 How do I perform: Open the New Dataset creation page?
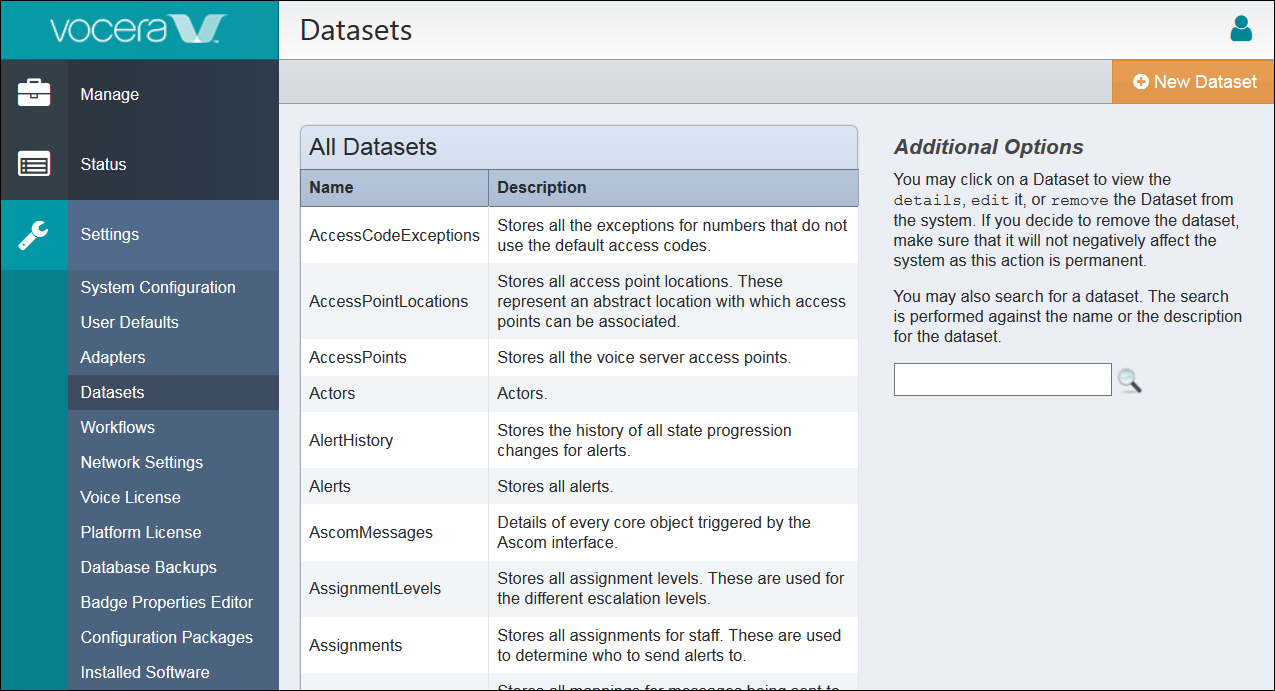[1192, 81]
